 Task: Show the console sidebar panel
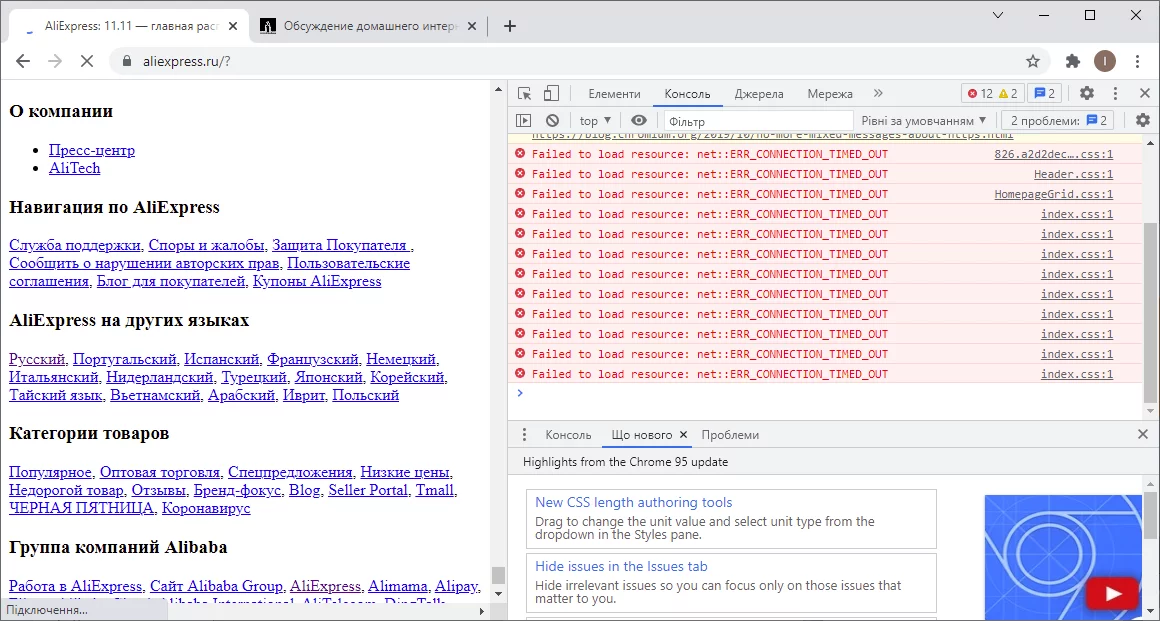click(x=523, y=121)
